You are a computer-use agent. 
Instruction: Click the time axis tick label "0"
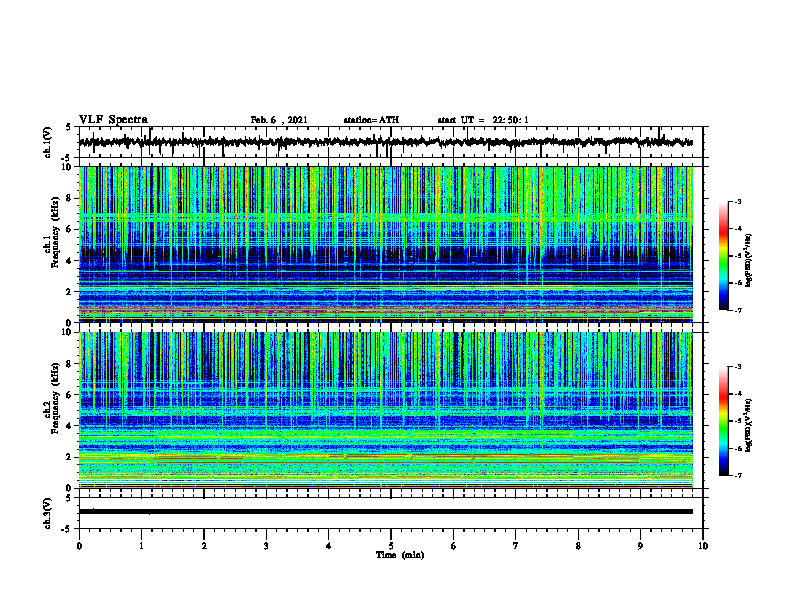79,546
